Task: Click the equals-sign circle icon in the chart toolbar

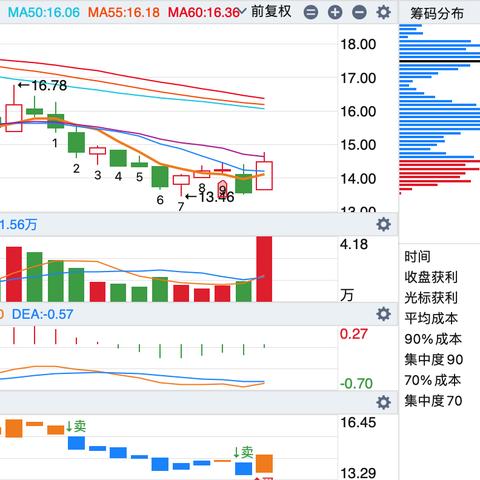Action: (311, 13)
